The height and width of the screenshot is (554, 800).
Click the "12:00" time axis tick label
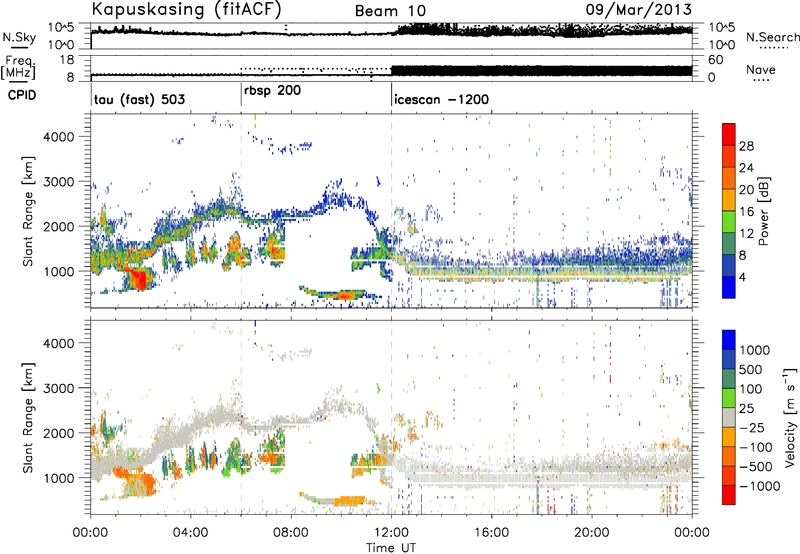coord(391,533)
